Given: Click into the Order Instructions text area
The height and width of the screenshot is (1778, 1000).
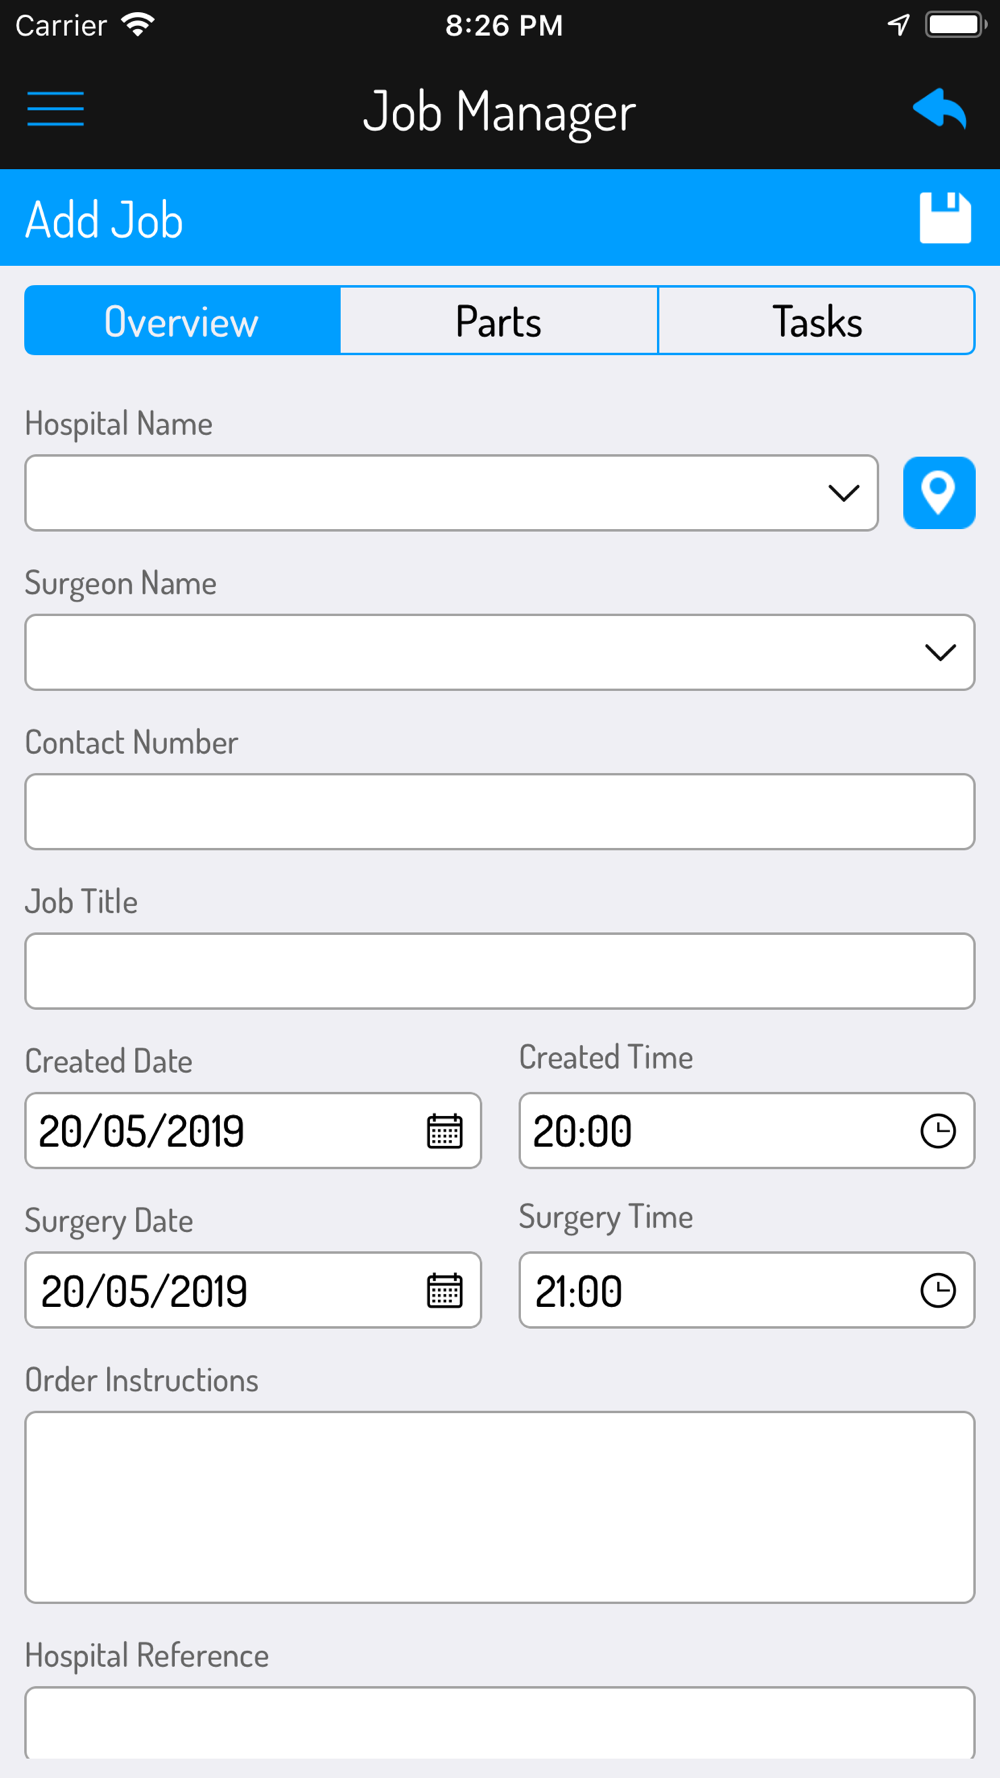Looking at the screenshot, I should (x=500, y=1507).
